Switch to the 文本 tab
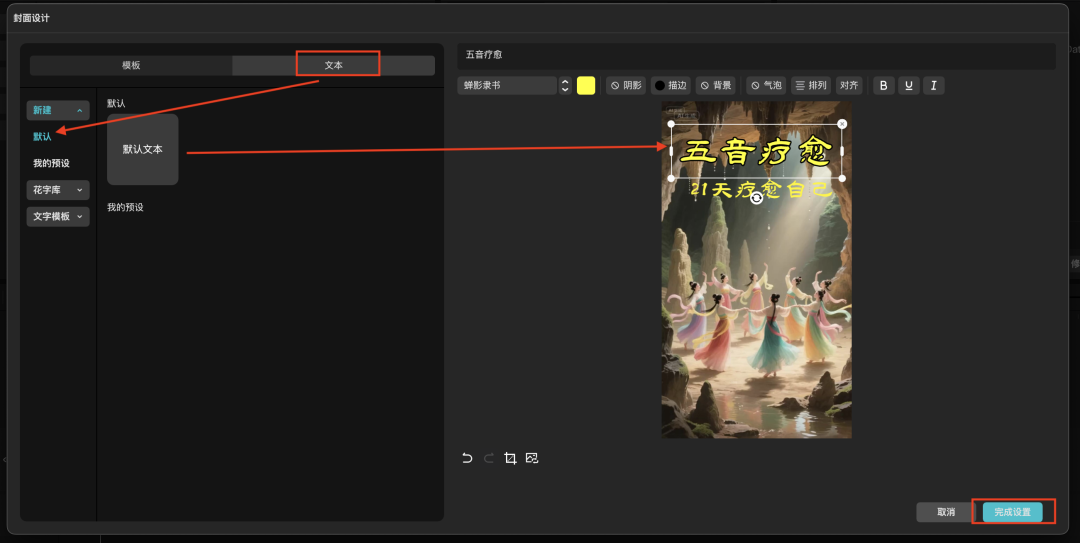The height and width of the screenshot is (543, 1080). (333, 65)
